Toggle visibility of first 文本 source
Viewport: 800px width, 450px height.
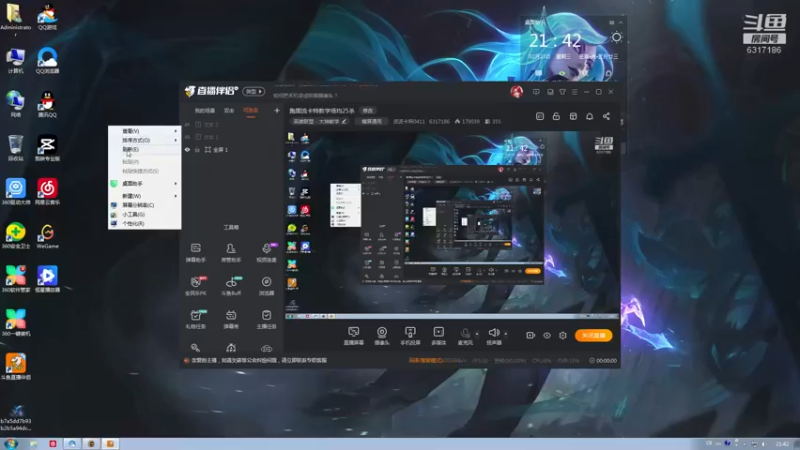tap(187, 124)
